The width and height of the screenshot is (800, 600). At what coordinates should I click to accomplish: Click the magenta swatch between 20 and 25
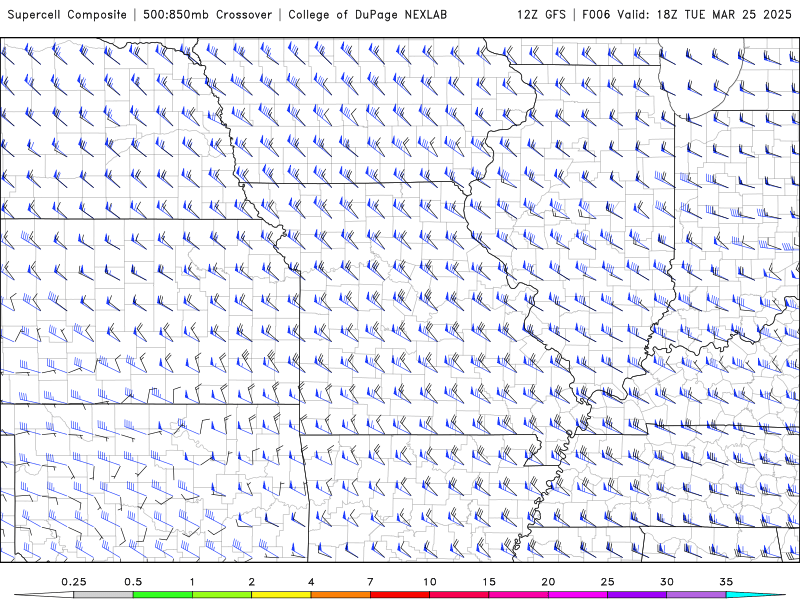pos(578,595)
